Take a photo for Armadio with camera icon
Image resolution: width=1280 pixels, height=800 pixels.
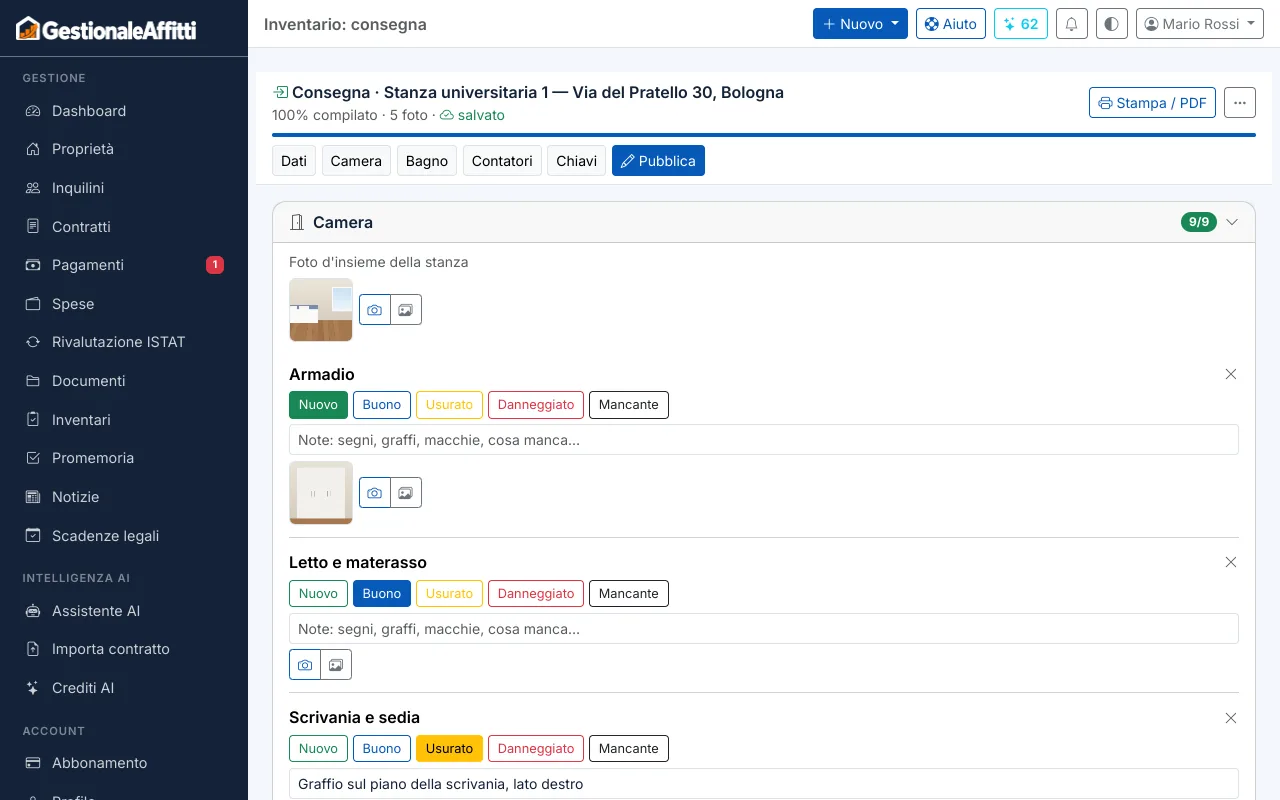click(x=375, y=493)
